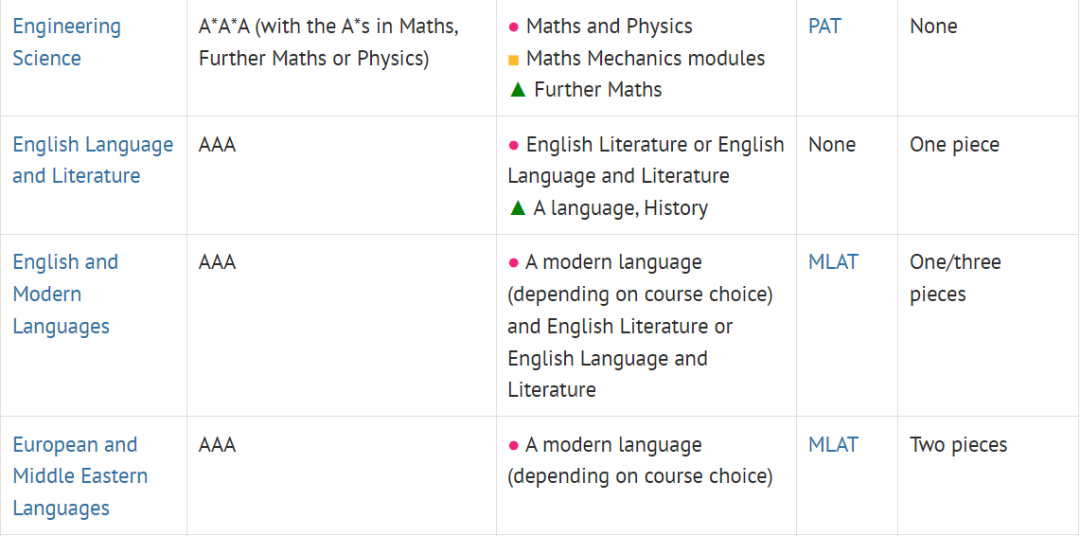Click pink circle in European and Middle Eastern row

[x=513, y=445]
